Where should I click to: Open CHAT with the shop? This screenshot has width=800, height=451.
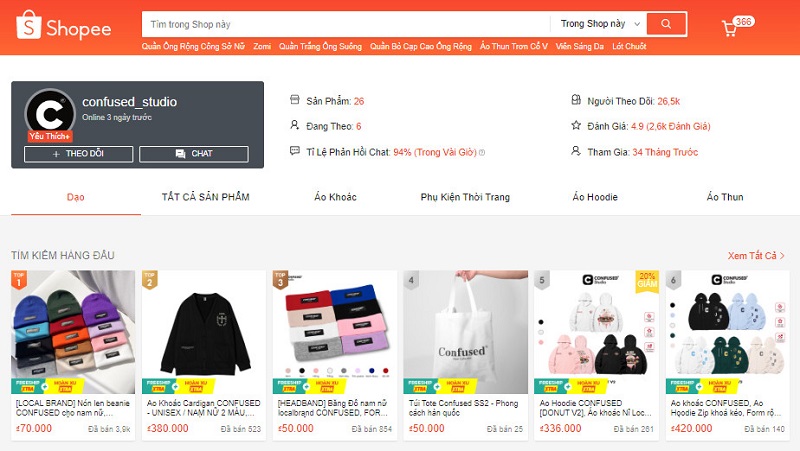(x=194, y=154)
